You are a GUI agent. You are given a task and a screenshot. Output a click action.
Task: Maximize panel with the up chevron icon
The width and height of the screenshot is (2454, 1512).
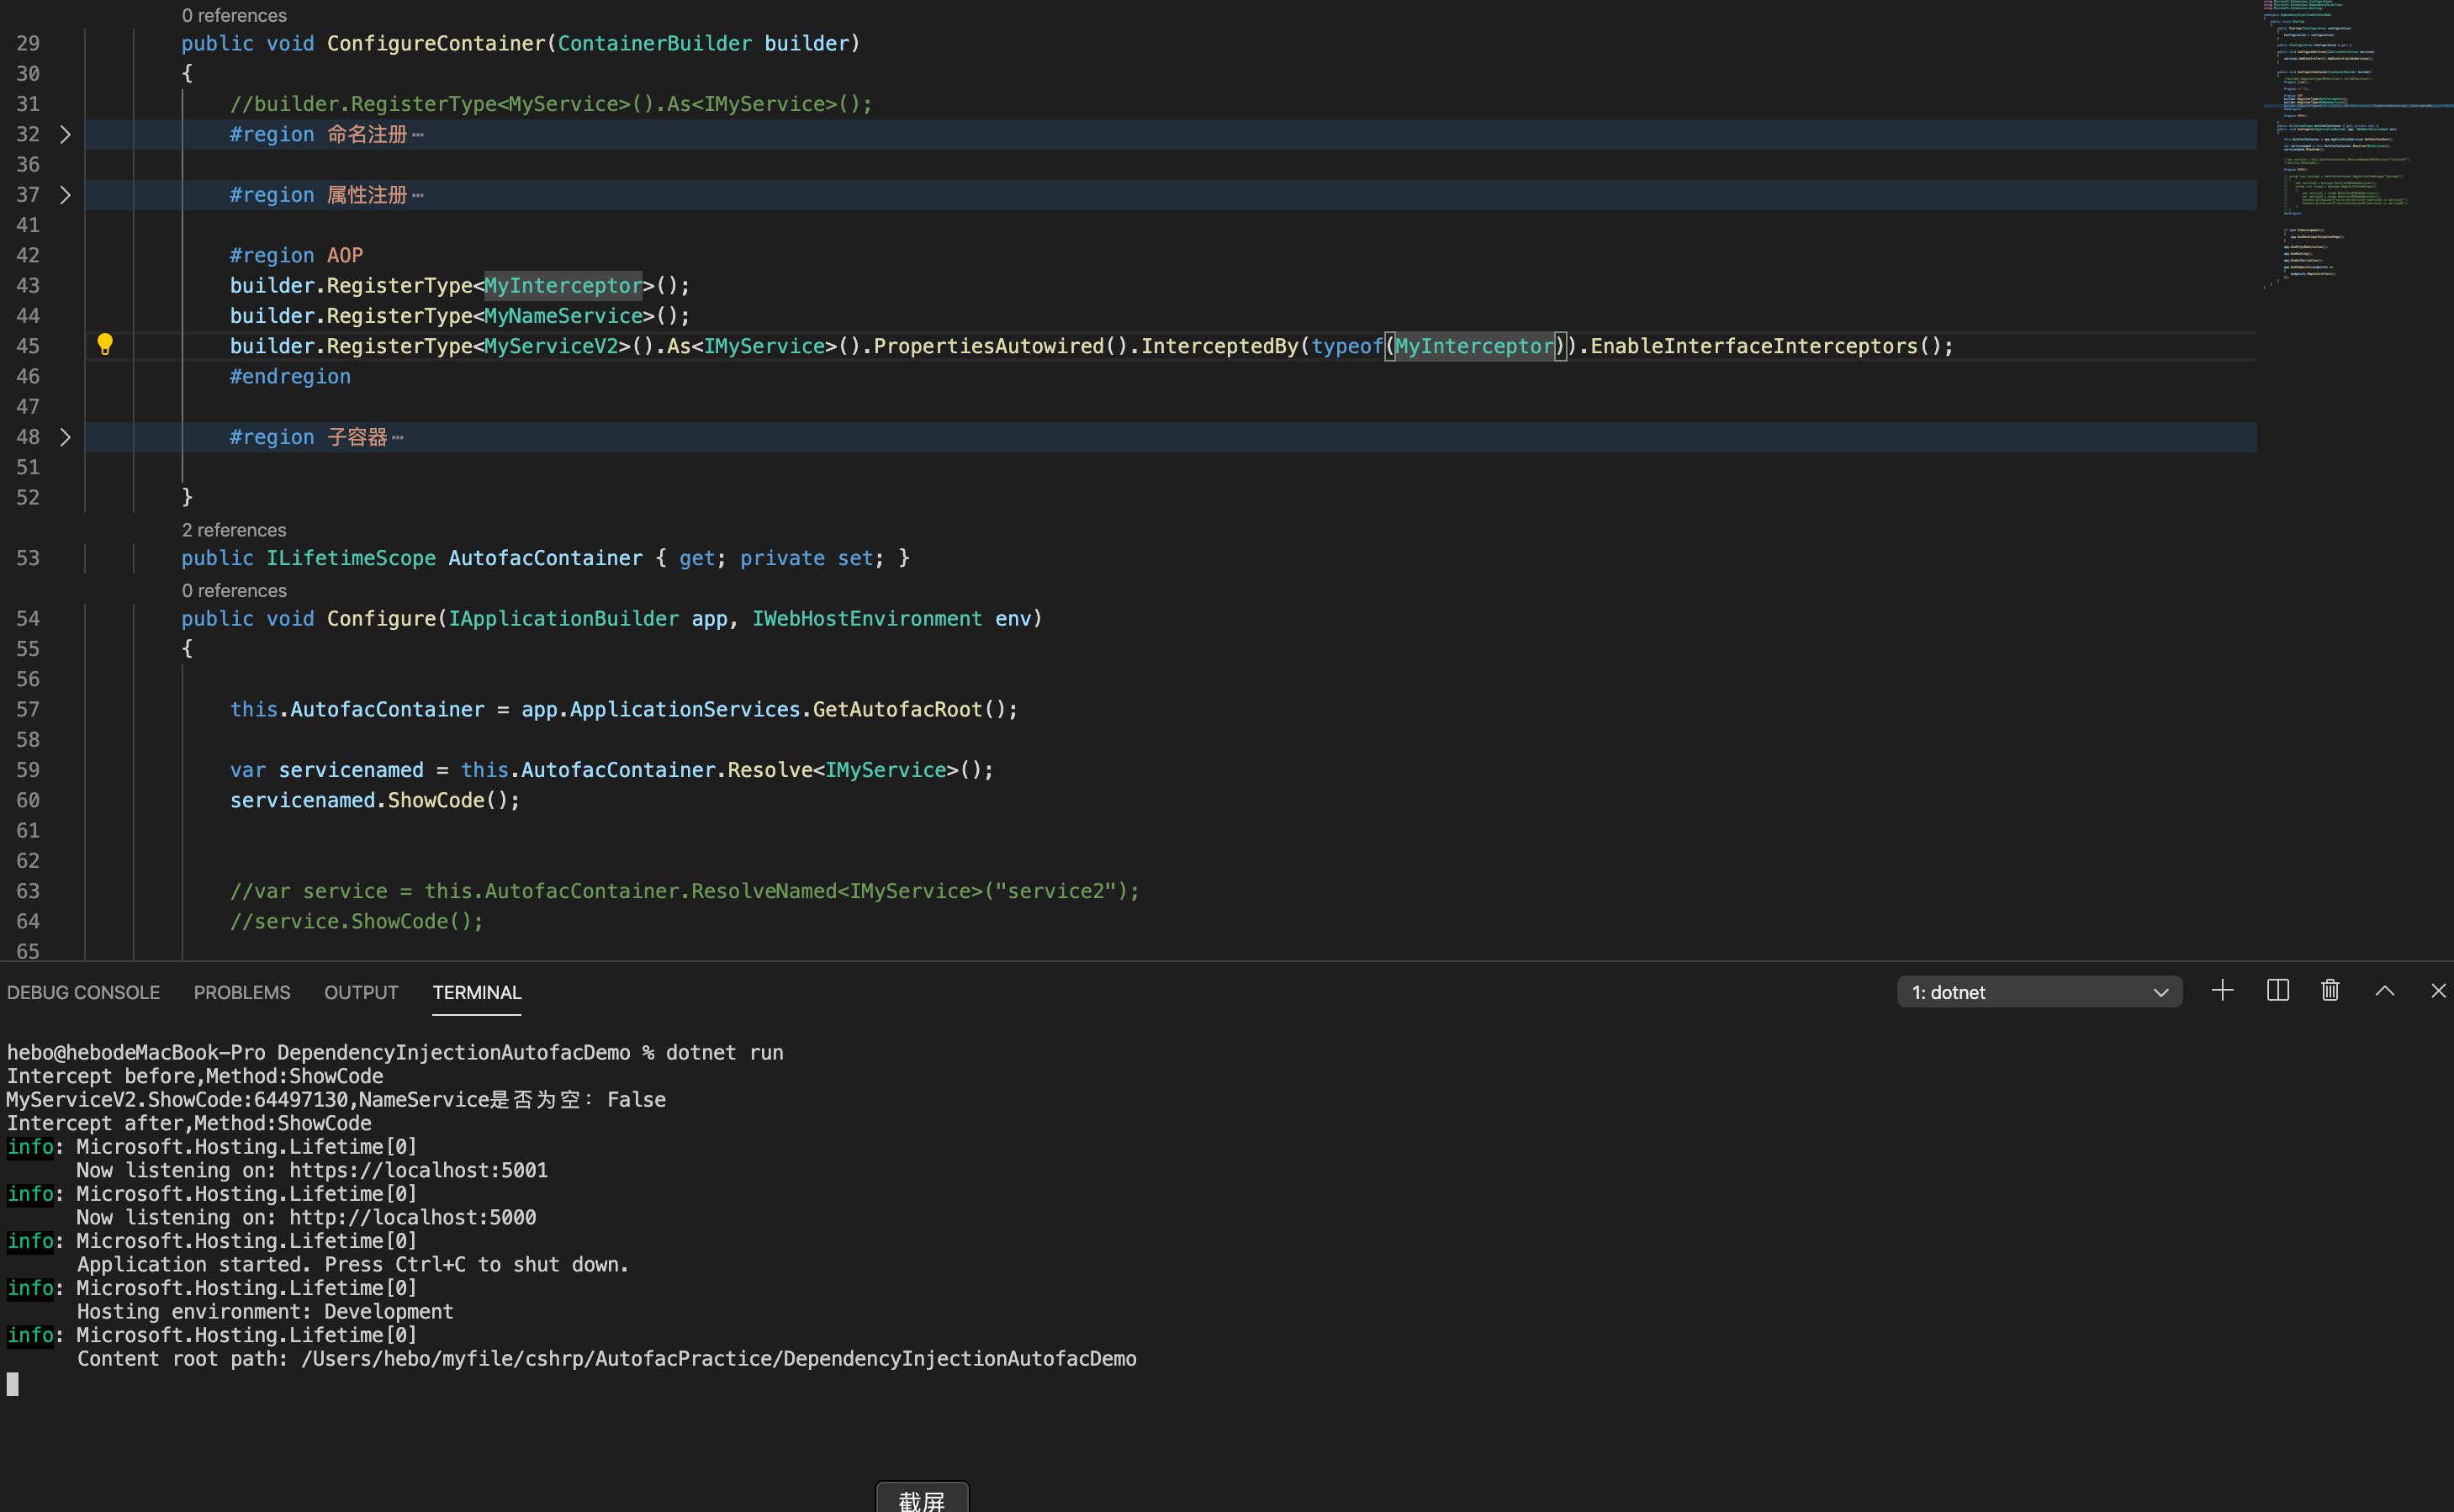(2385, 990)
